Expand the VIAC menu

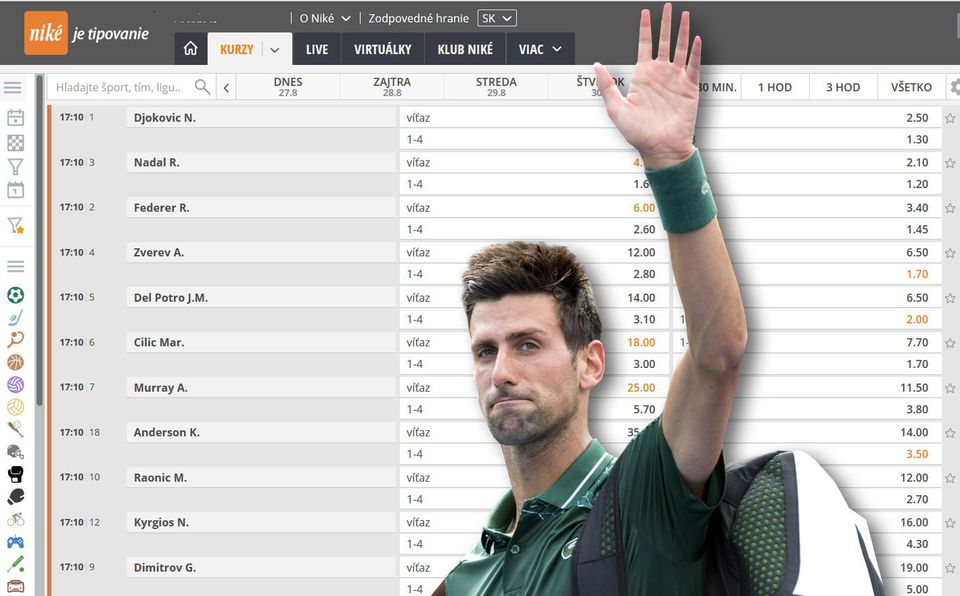pos(540,49)
